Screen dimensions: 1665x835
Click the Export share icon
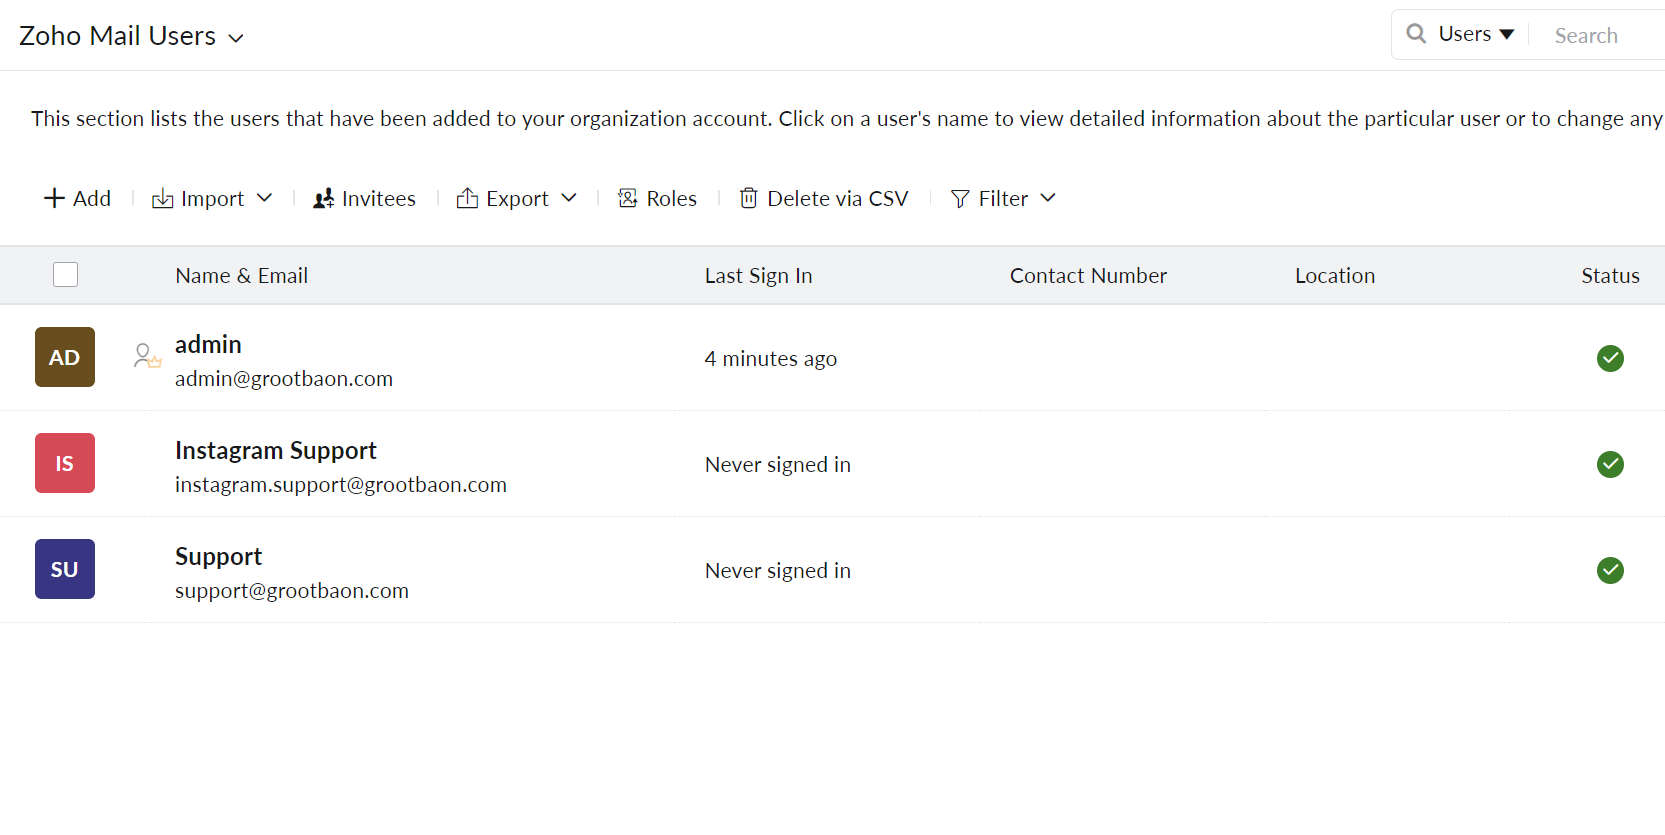467,198
